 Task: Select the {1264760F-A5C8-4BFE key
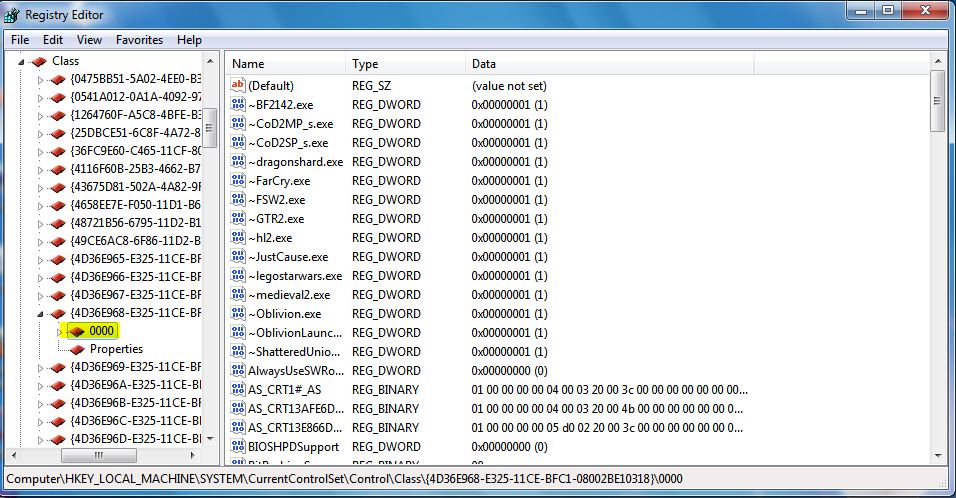pos(135,115)
